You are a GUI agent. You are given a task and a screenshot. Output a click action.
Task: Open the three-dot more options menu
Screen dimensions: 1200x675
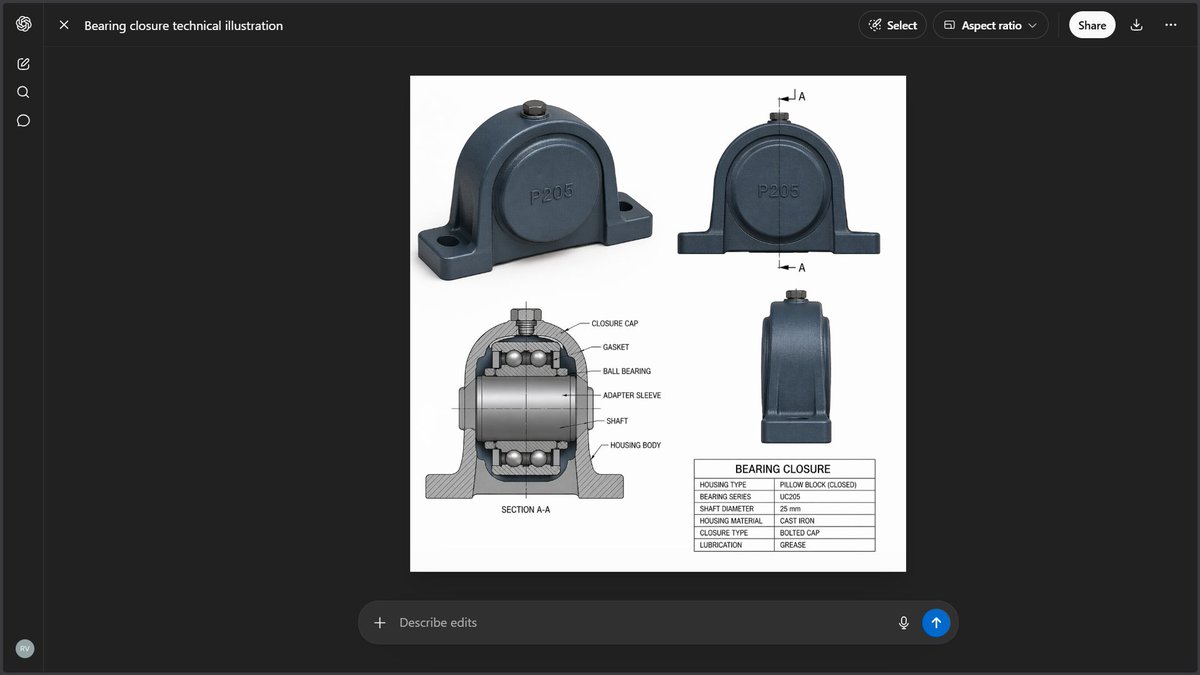(1171, 25)
